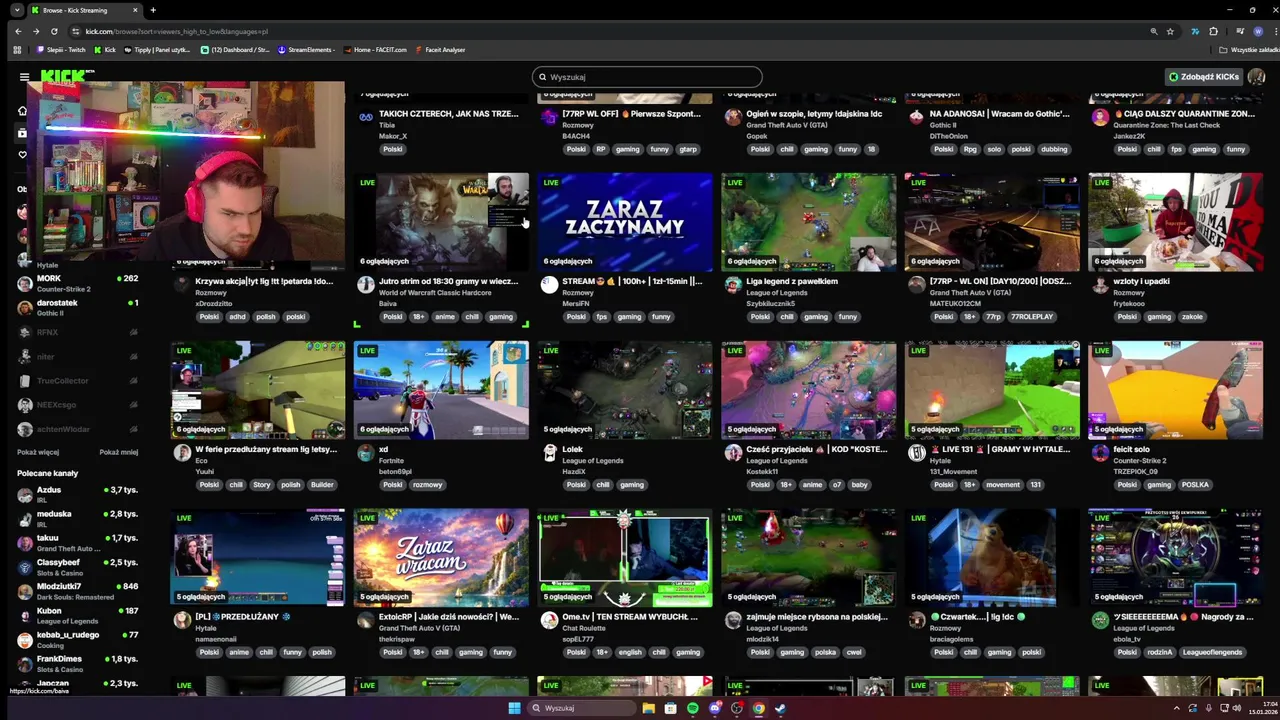Click the Kick logo in header

67,76
